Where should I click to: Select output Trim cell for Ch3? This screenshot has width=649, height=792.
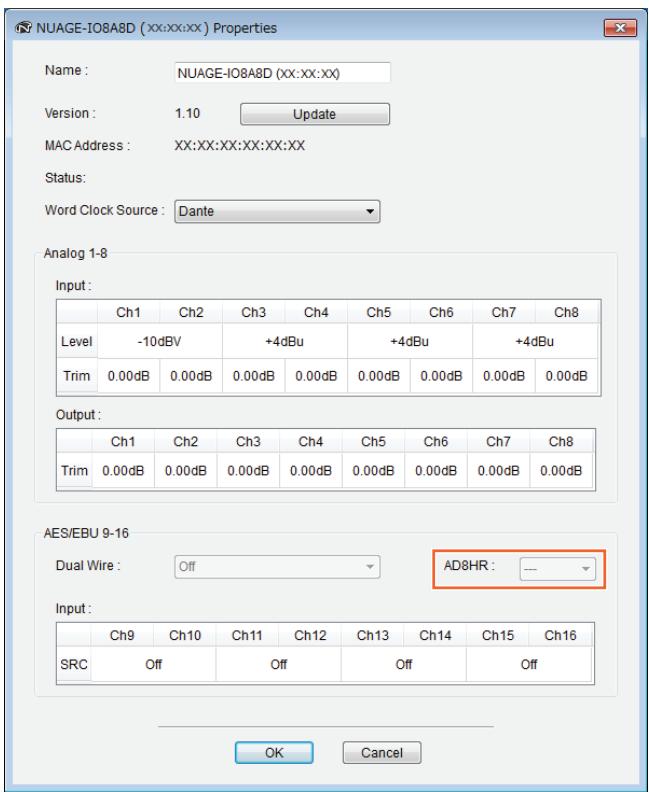248,470
